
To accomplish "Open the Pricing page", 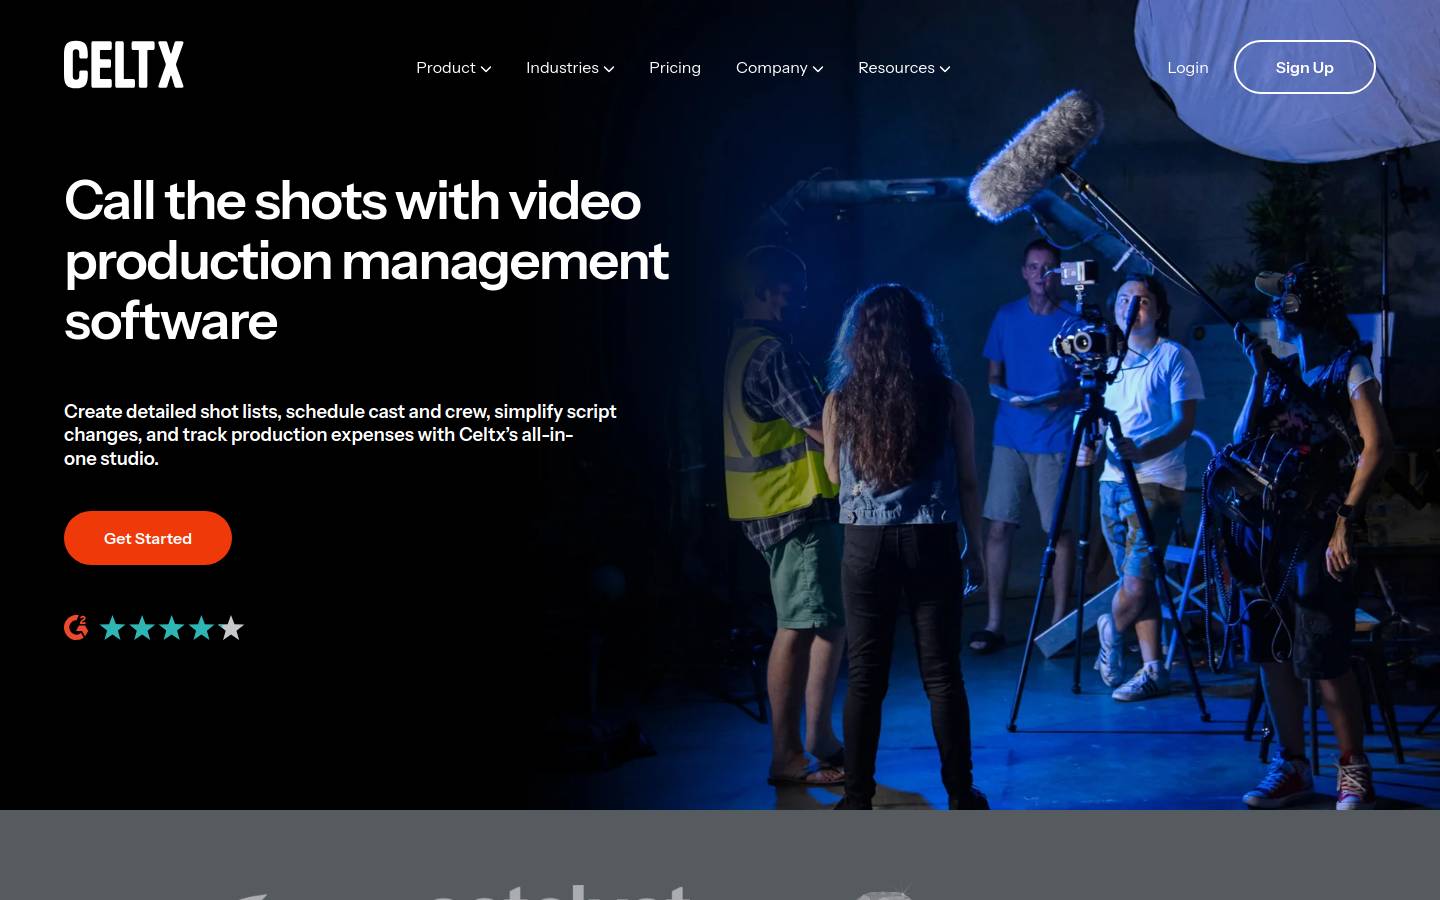I will click(x=675, y=68).
